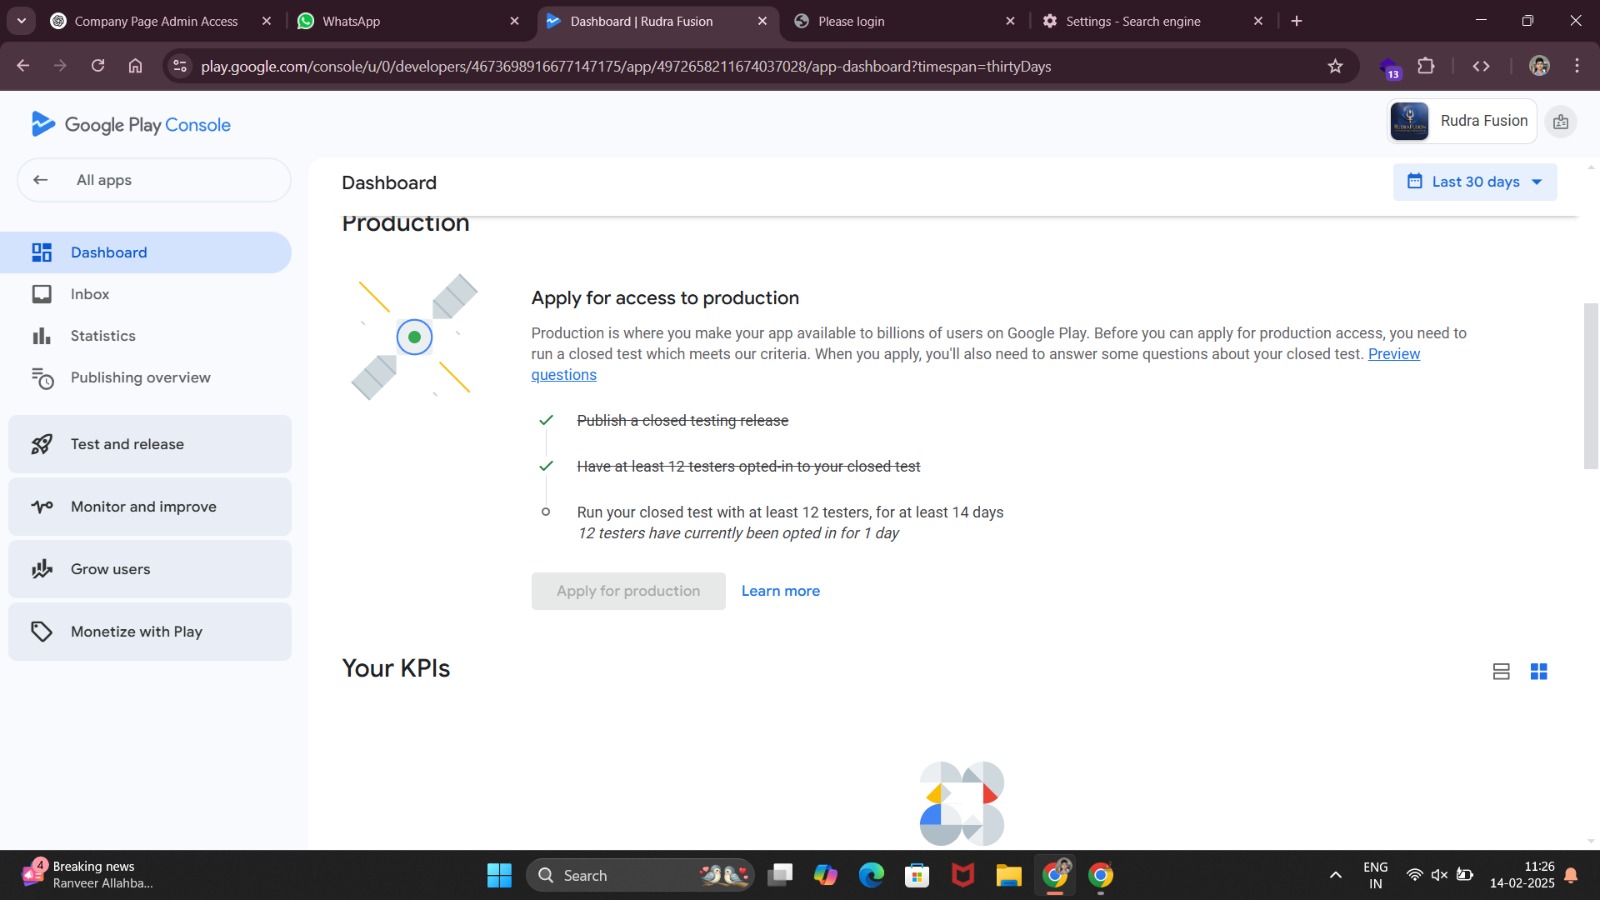The width and height of the screenshot is (1600, 900).
Task: Open the browser three-dot menu
Action: point(1577,66)
